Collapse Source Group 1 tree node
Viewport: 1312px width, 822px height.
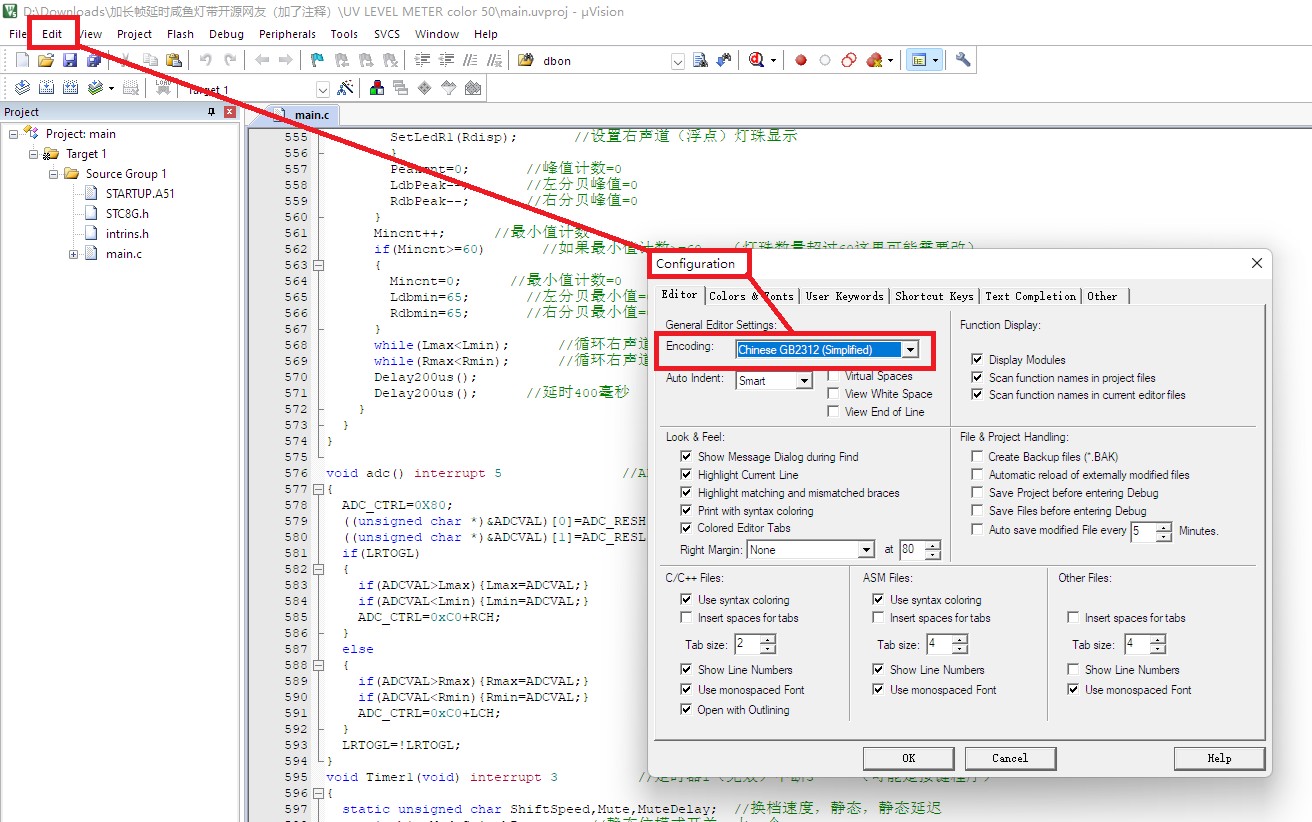[53, 174]
